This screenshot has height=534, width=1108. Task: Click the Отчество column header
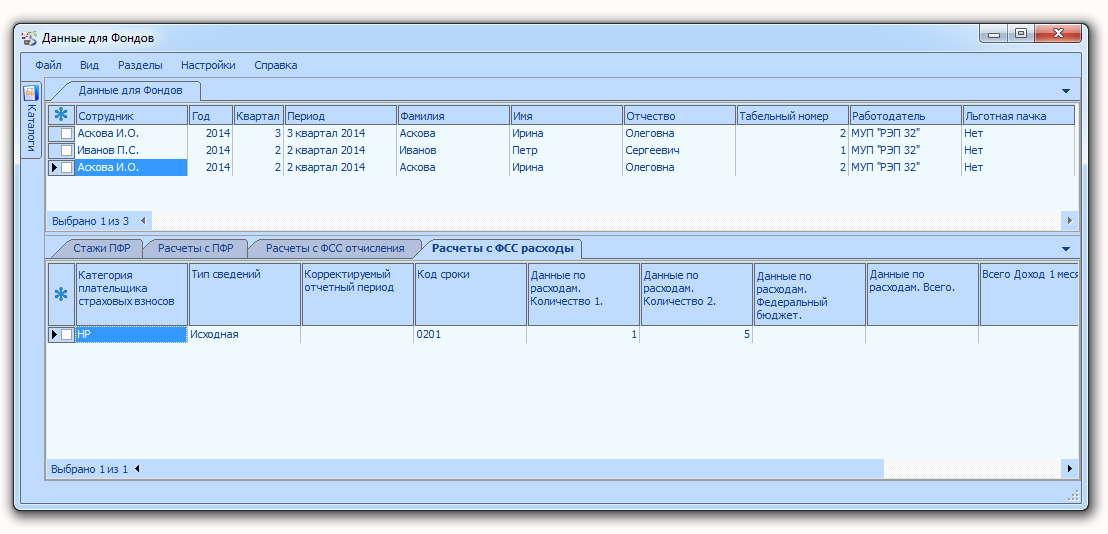679,116
